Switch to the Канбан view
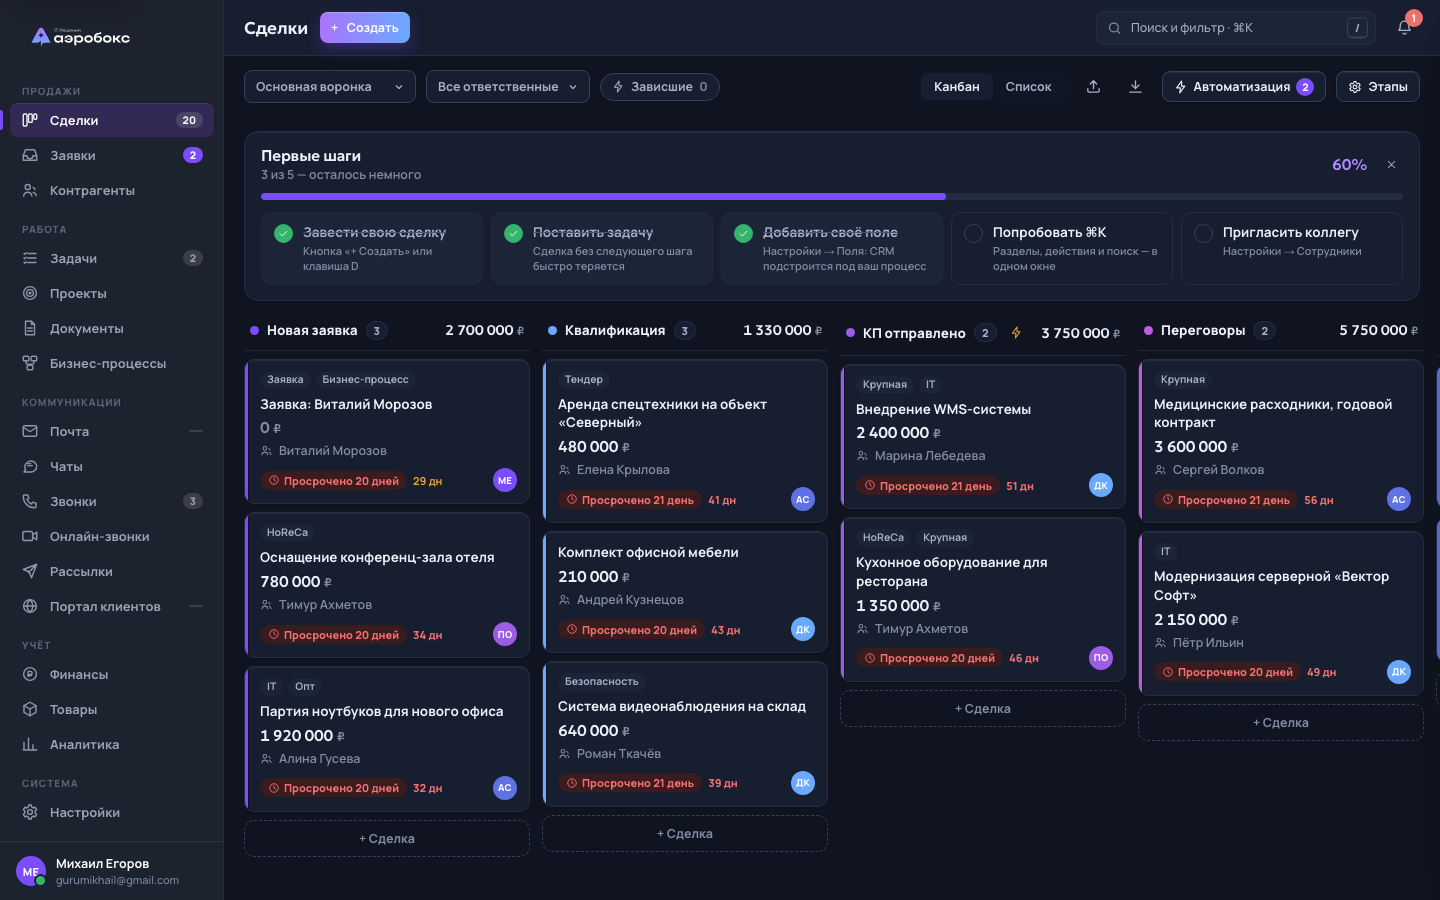 (x=957, y=87)
